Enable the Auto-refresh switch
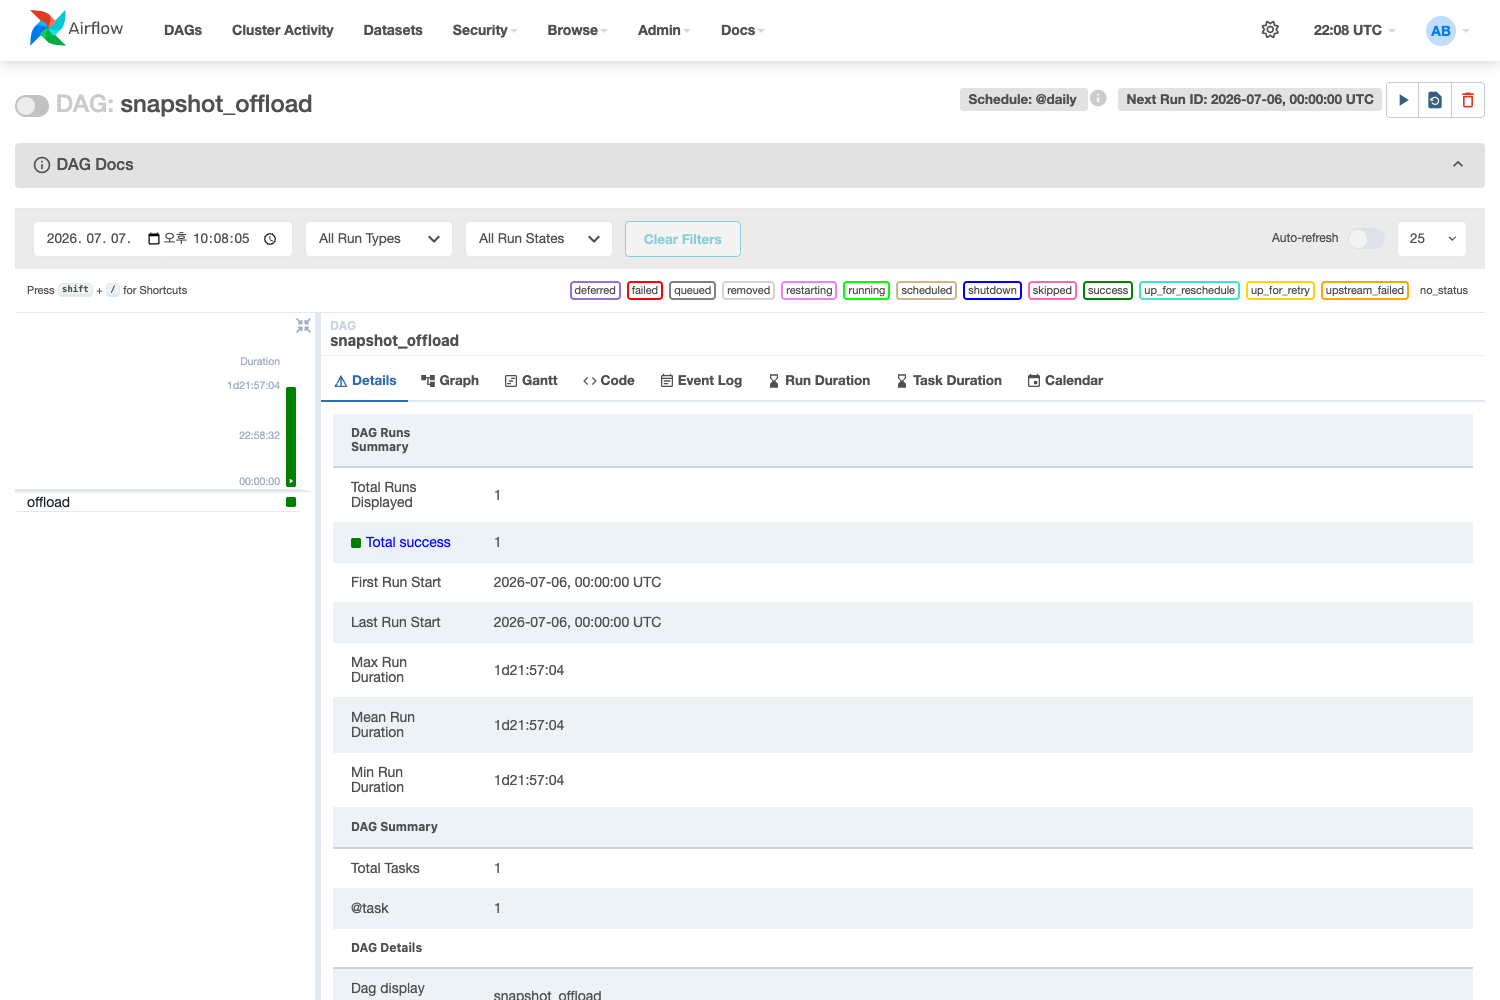This screenshot has height=1000, width=1500. click(1366, 238)
